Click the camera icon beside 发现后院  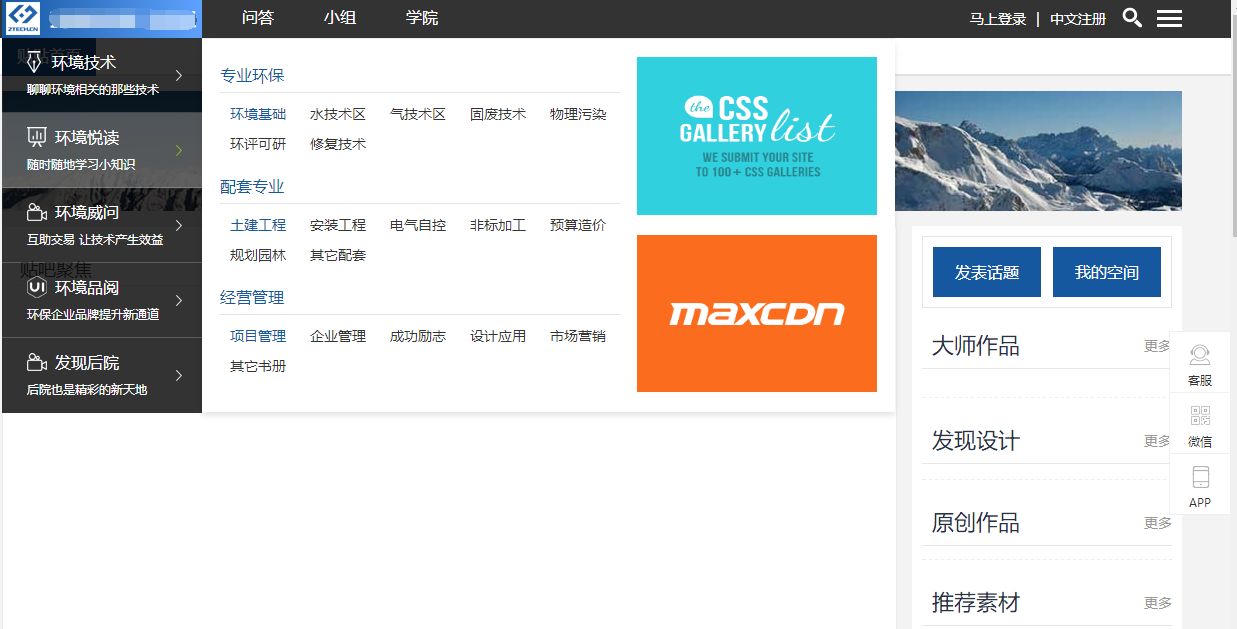[37, 362]
